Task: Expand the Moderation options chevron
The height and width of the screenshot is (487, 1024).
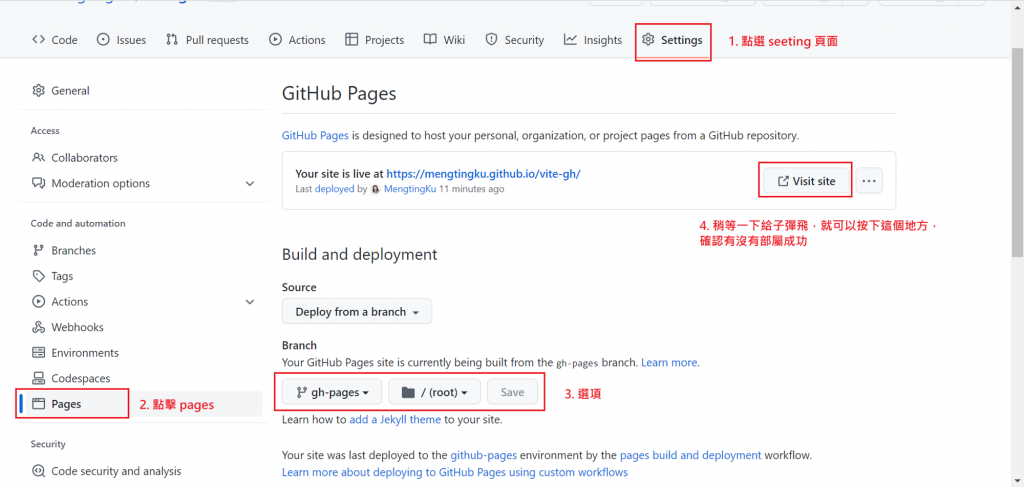Action: 249,183
